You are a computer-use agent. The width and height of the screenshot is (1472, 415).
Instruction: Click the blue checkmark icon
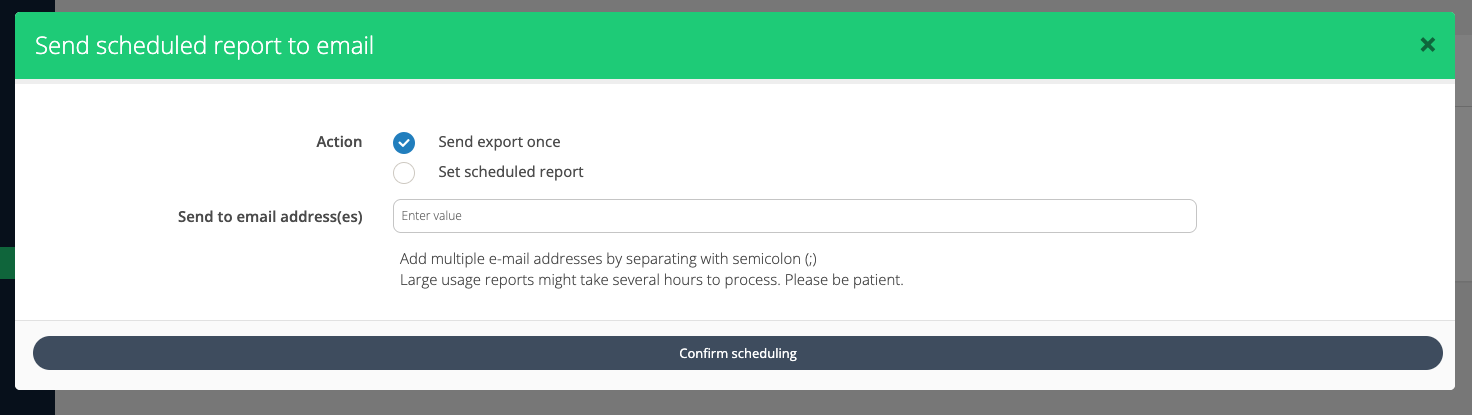click(404, 142)
